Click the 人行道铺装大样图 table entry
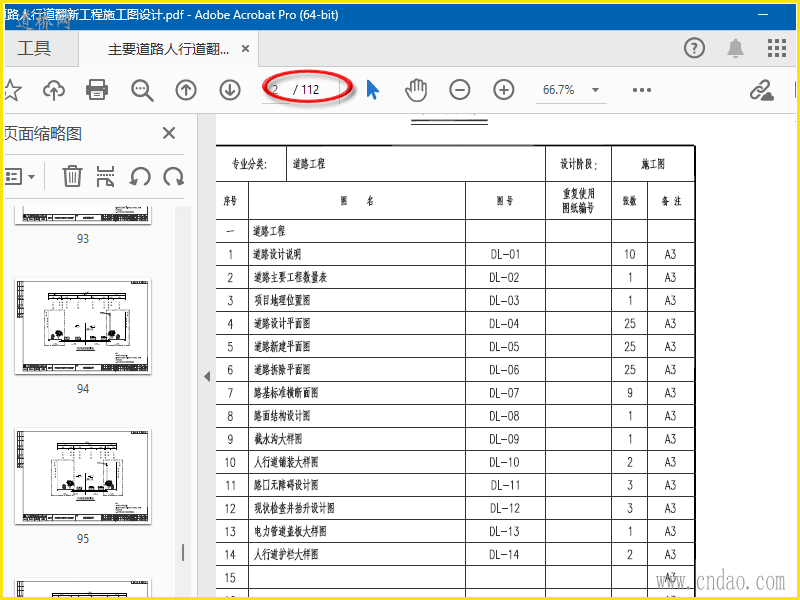 [286, 462]
